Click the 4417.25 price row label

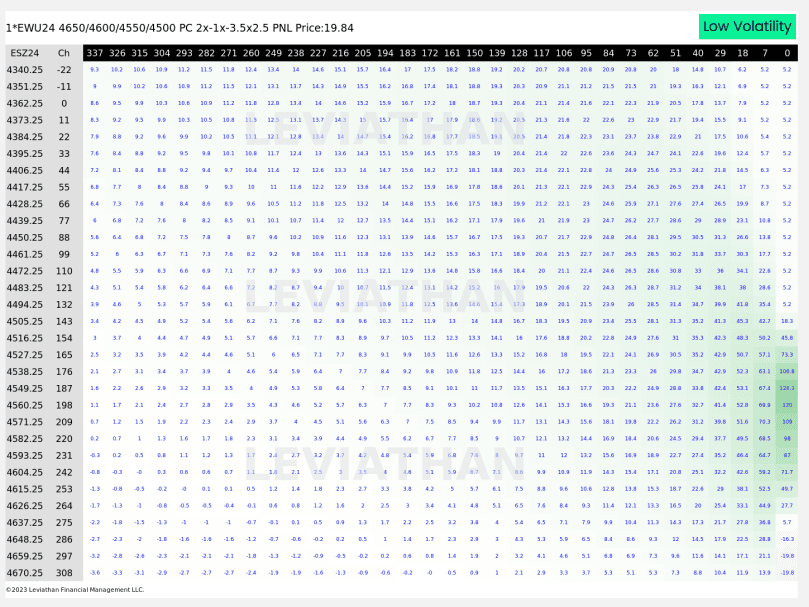coord(24,187)
